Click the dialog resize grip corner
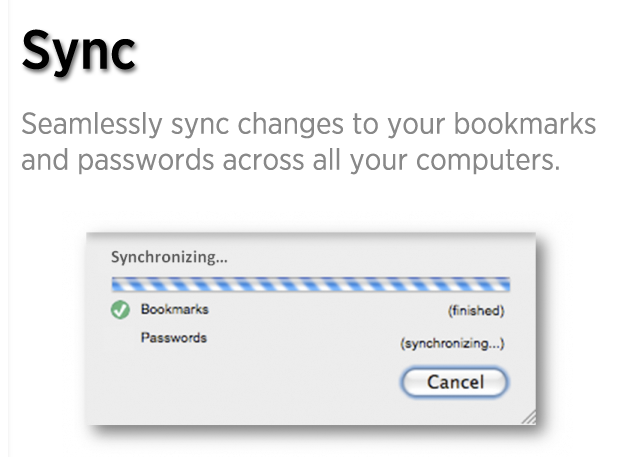The height and width of the screenshot is (457, 618). [x=529, y=417]
